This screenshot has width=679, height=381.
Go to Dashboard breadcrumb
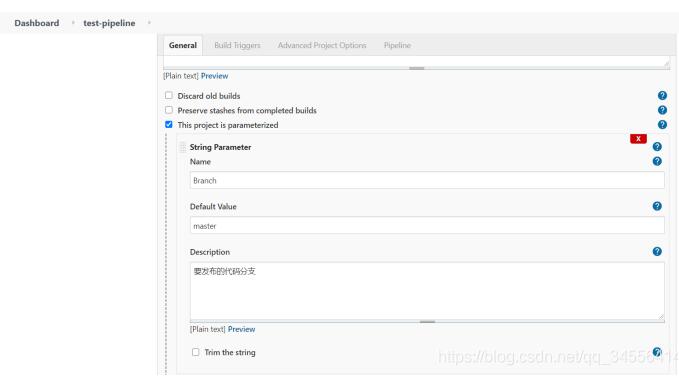point(37,23)
